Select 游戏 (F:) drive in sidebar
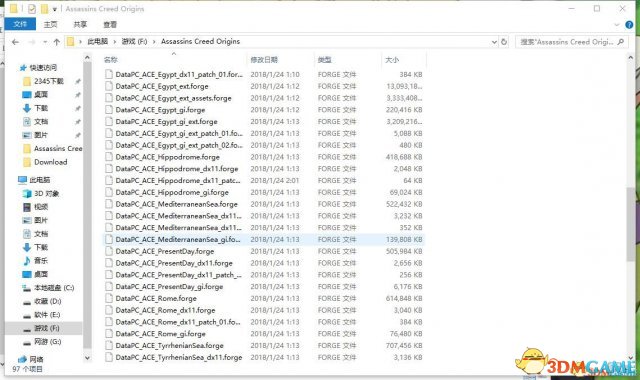640x380 pixels. [47, 328]
